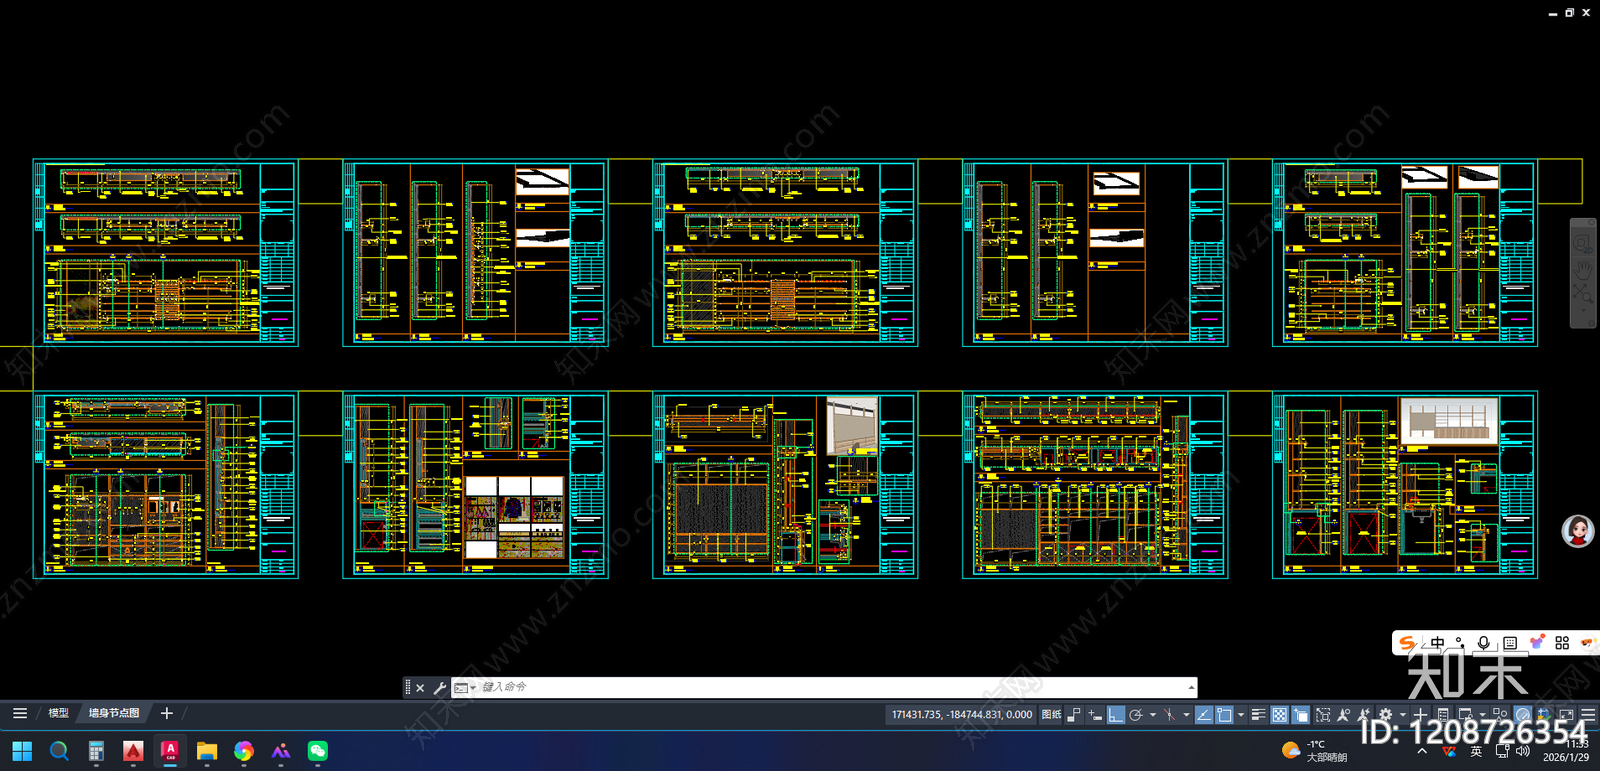Toggle transparency display in the status bar

pos(1279,715)
